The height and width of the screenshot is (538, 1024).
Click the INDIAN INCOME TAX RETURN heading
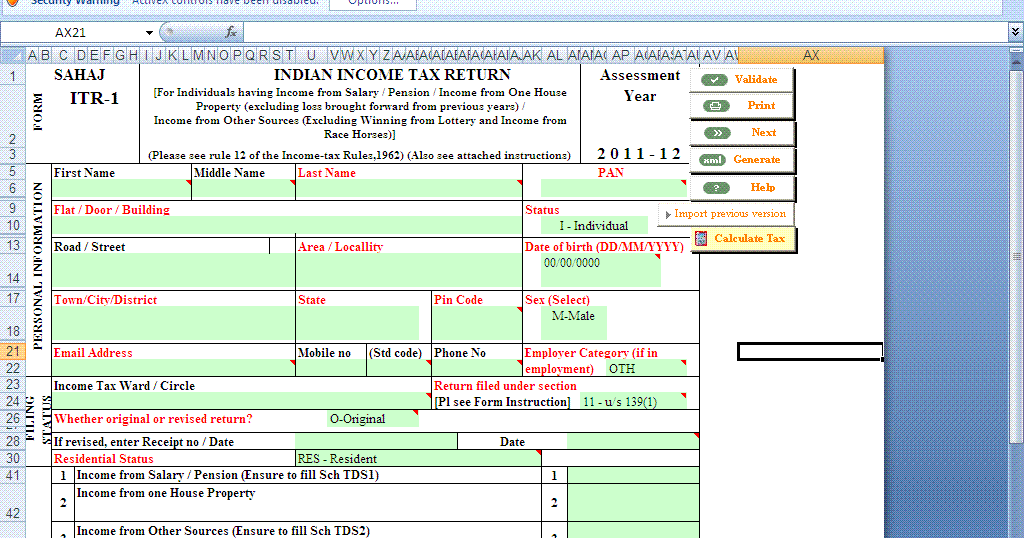click(x=392, y=75)
